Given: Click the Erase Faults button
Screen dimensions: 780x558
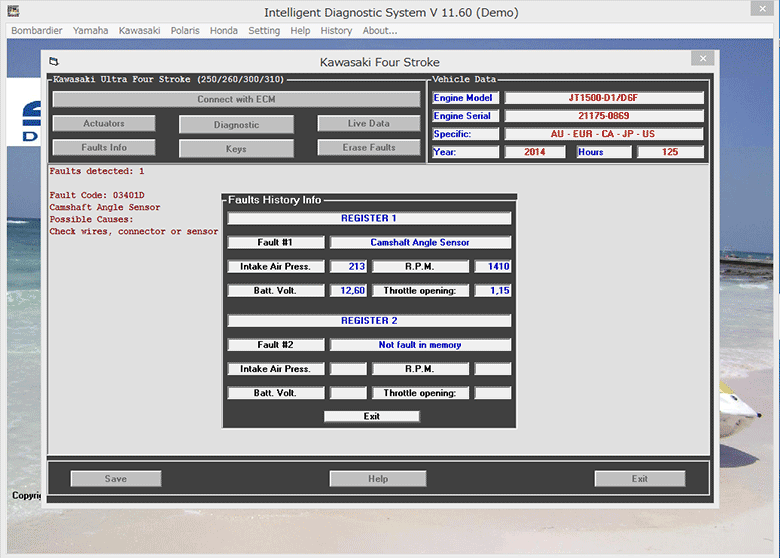Looking at the screenshot, I should [x=369, y=147].
